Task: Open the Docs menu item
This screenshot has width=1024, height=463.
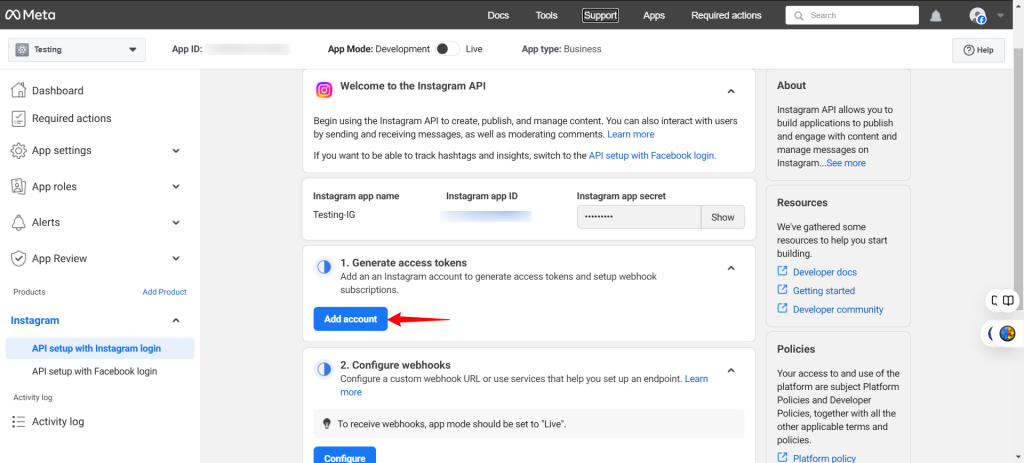Action: point(498,16)
